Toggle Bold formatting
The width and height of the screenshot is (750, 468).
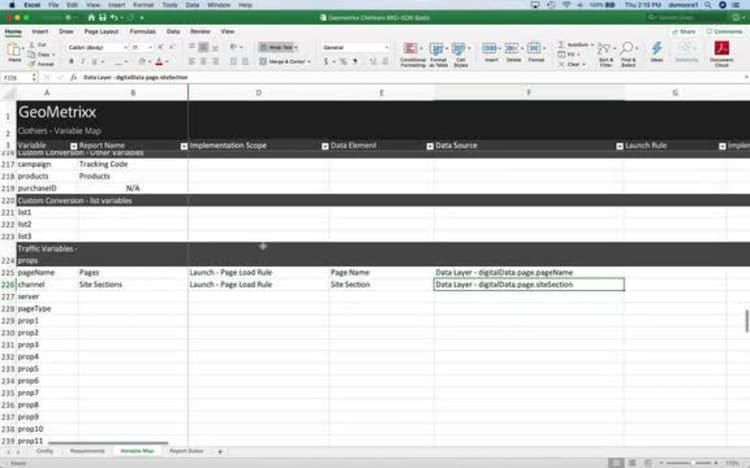click(71, 61)
